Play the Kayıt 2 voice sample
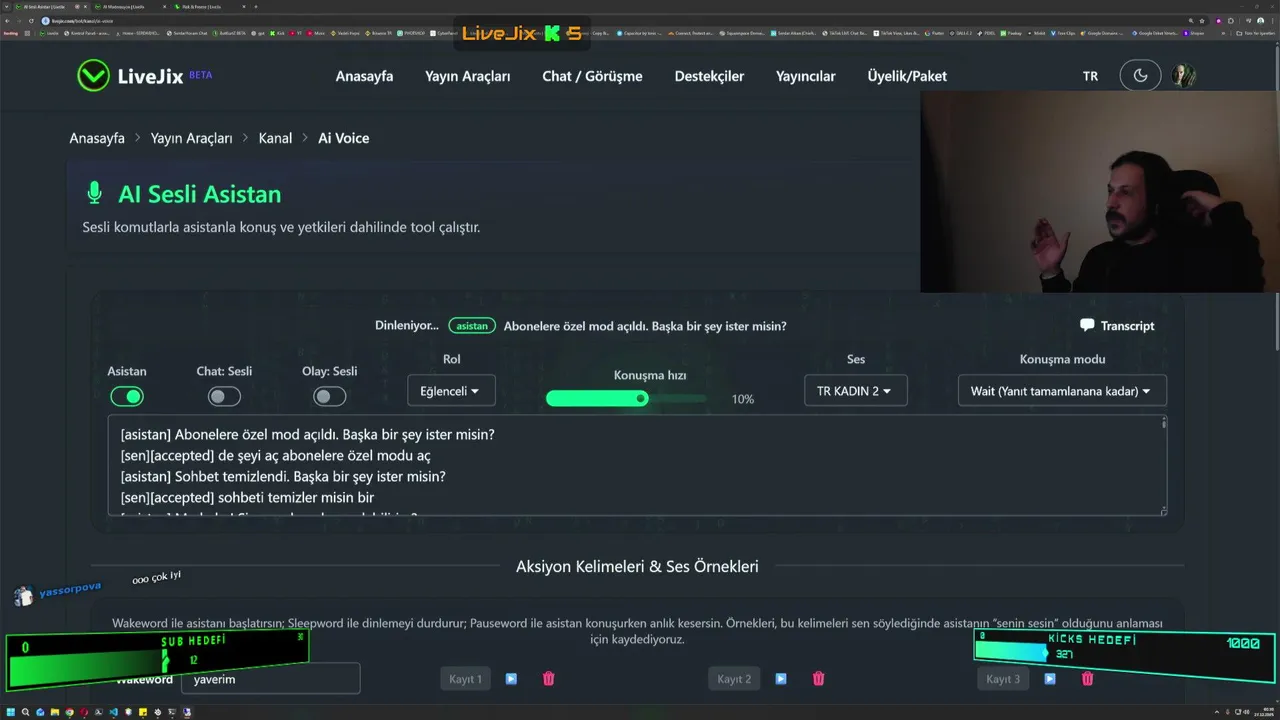 point(781,679)
